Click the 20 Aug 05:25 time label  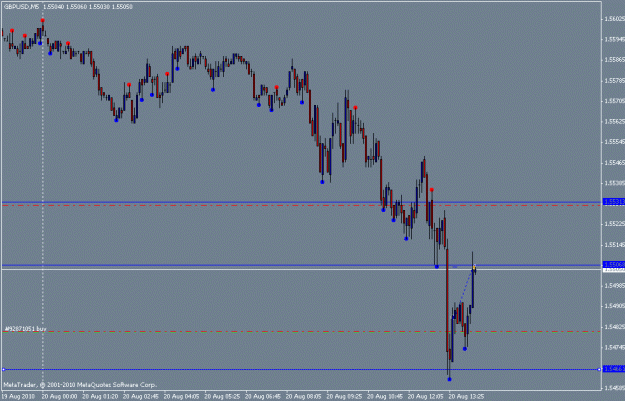tap(222, 397)
